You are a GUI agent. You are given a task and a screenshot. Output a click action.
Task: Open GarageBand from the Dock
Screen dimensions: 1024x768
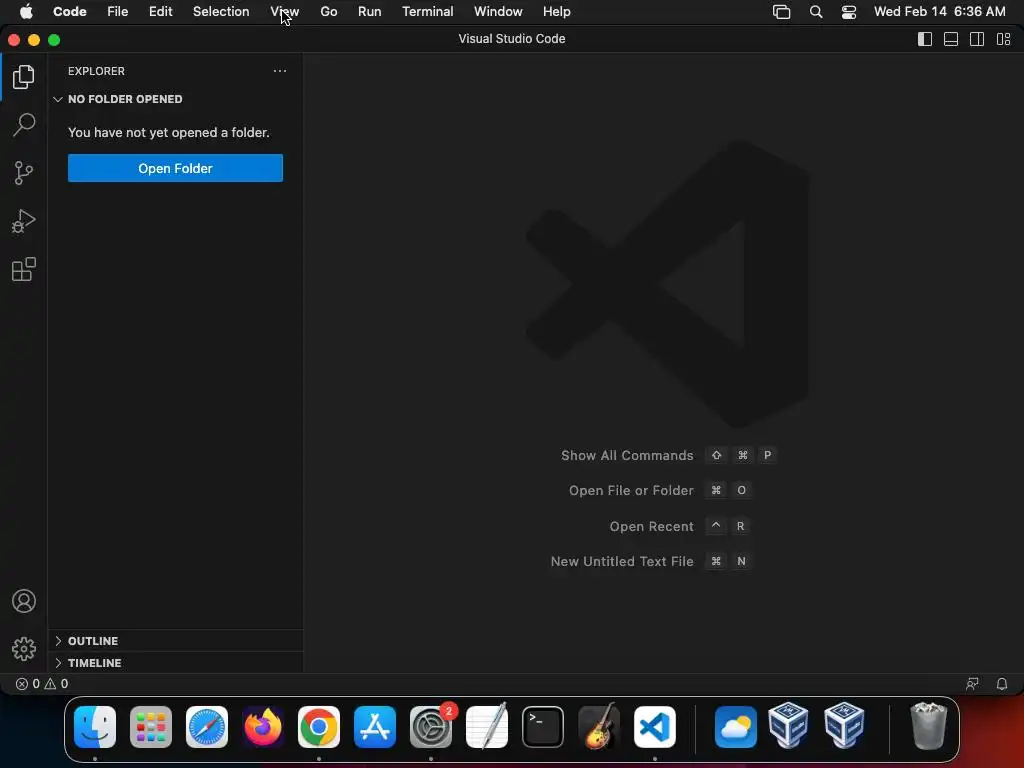599,727
